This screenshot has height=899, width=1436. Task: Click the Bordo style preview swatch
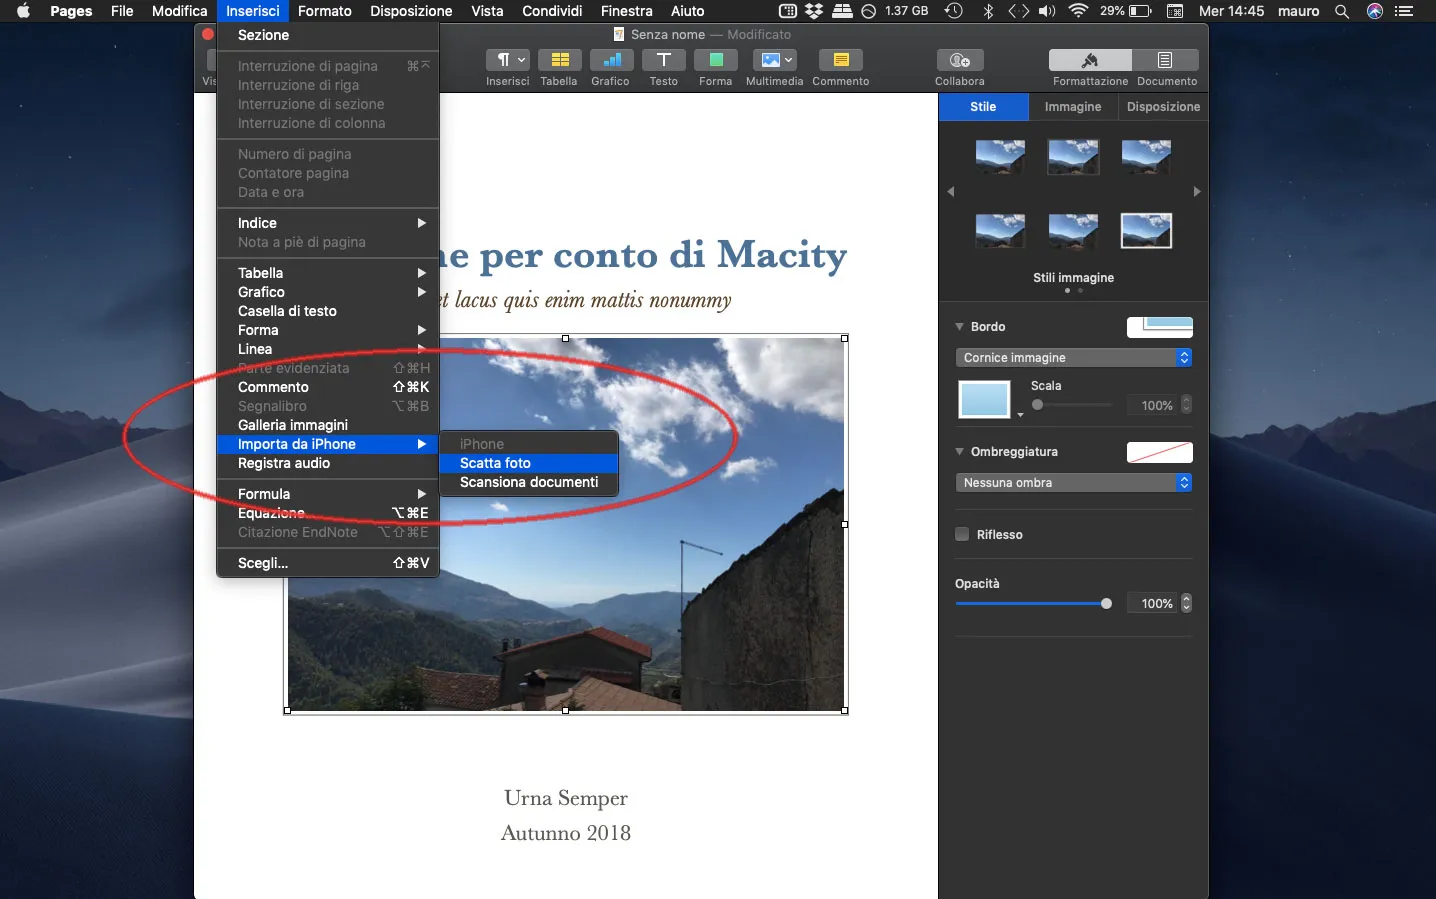1160,327
